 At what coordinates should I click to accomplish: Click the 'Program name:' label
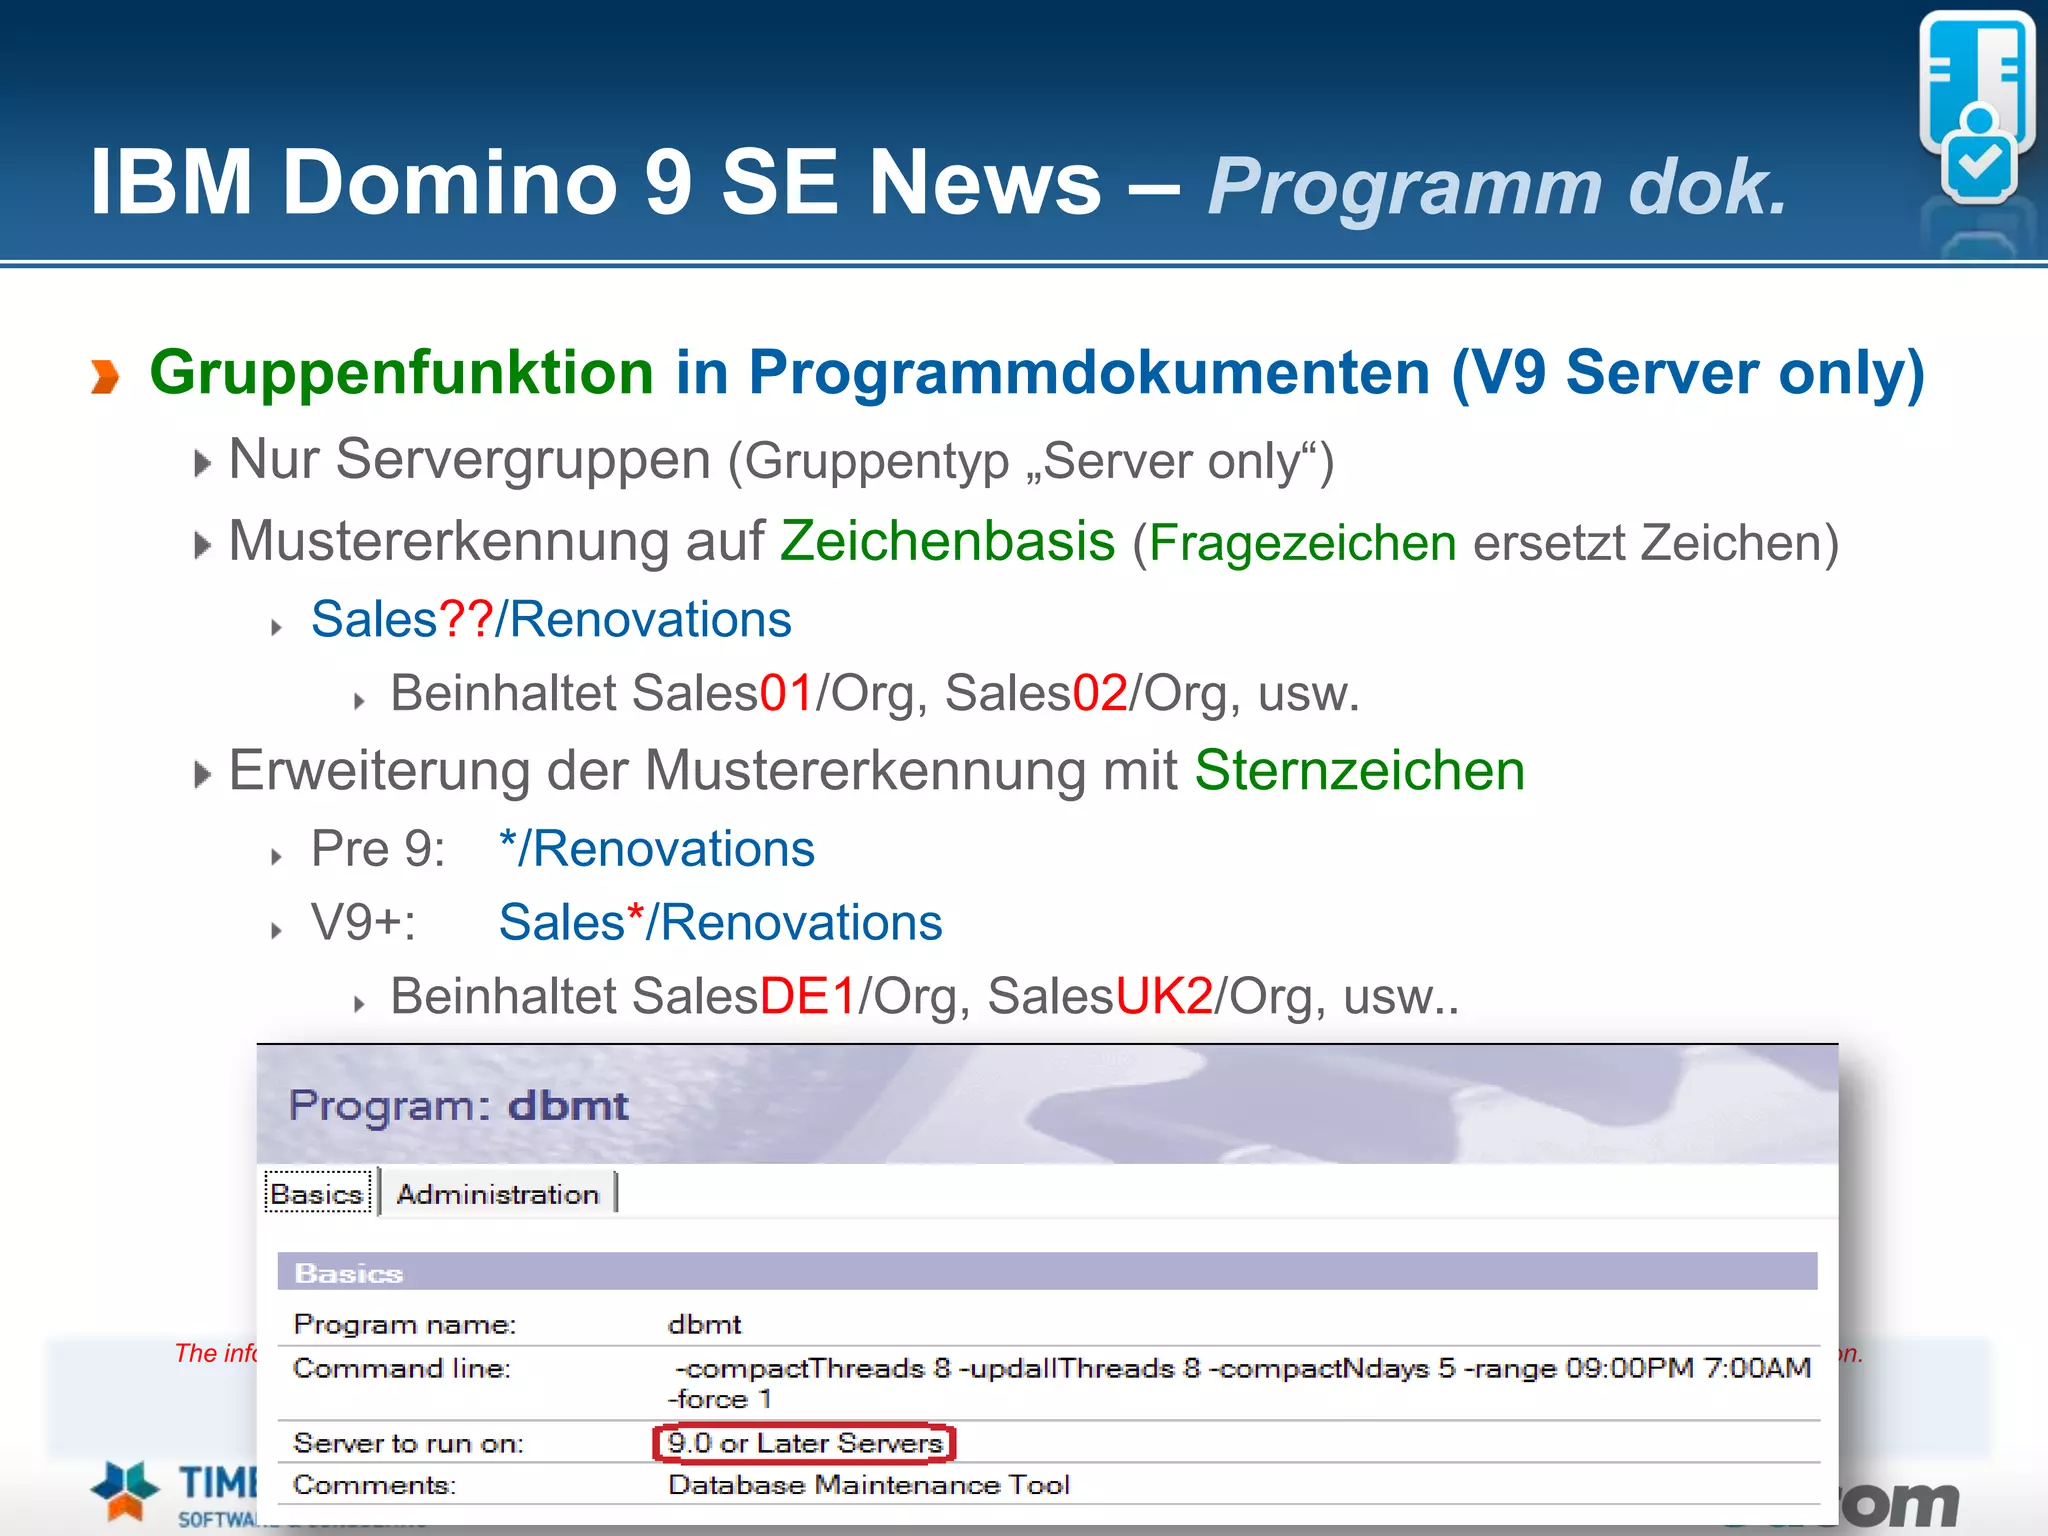404,1324
